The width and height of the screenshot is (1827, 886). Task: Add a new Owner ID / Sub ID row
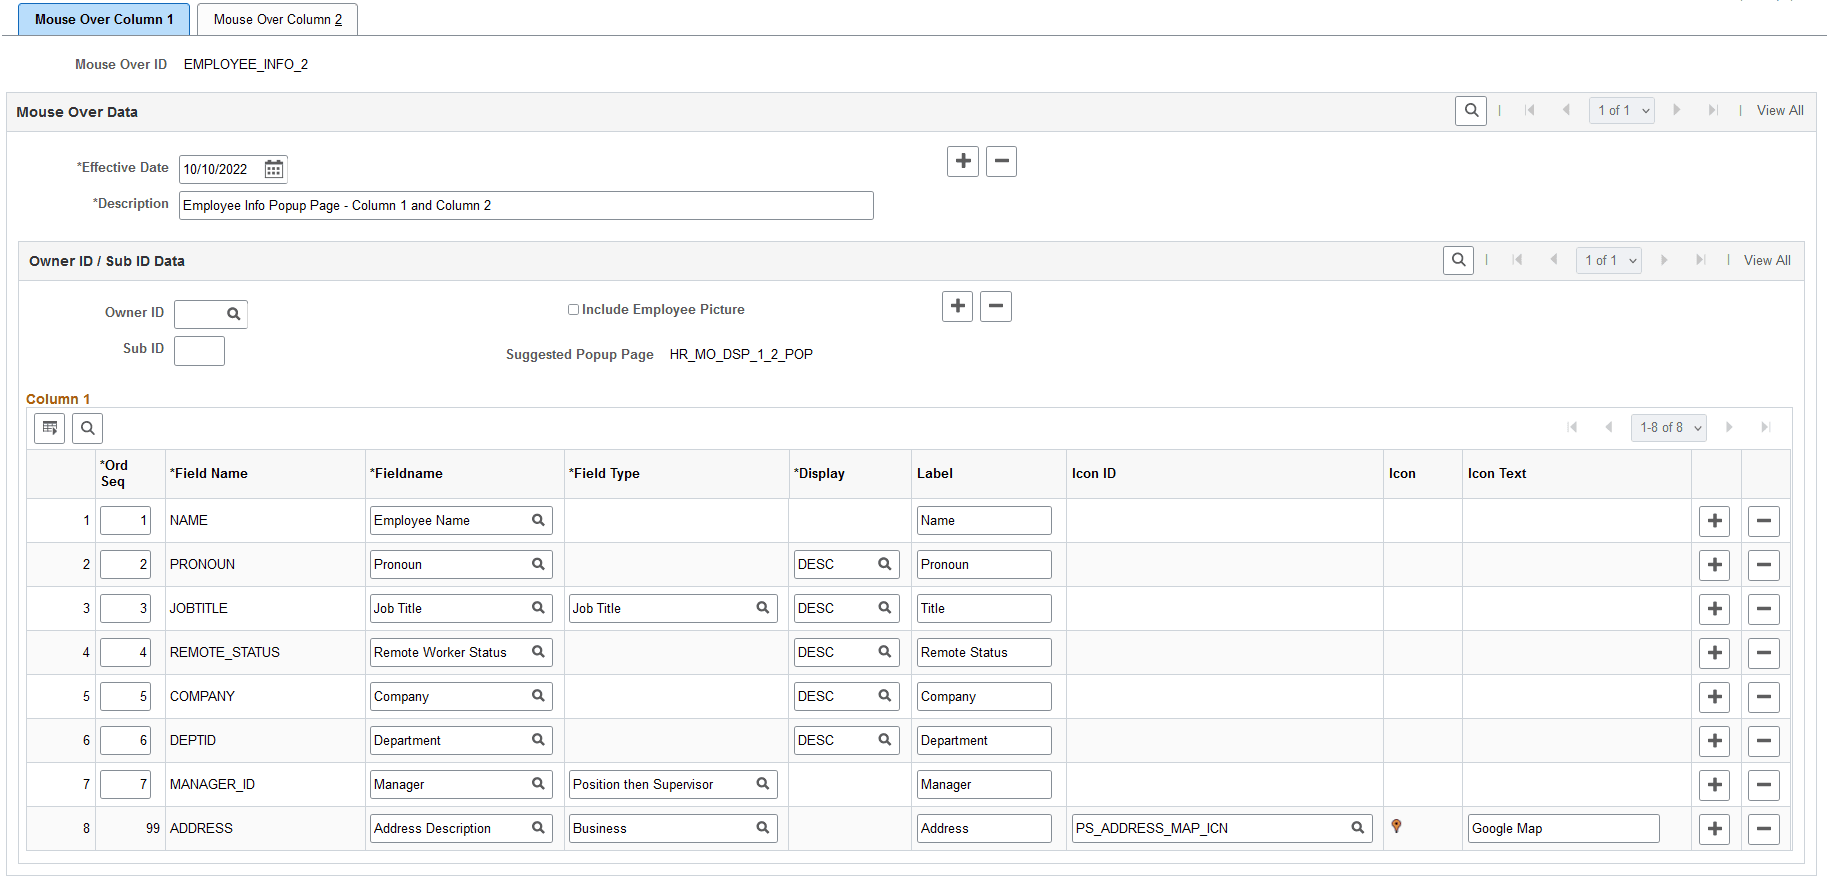pos(957,306)
